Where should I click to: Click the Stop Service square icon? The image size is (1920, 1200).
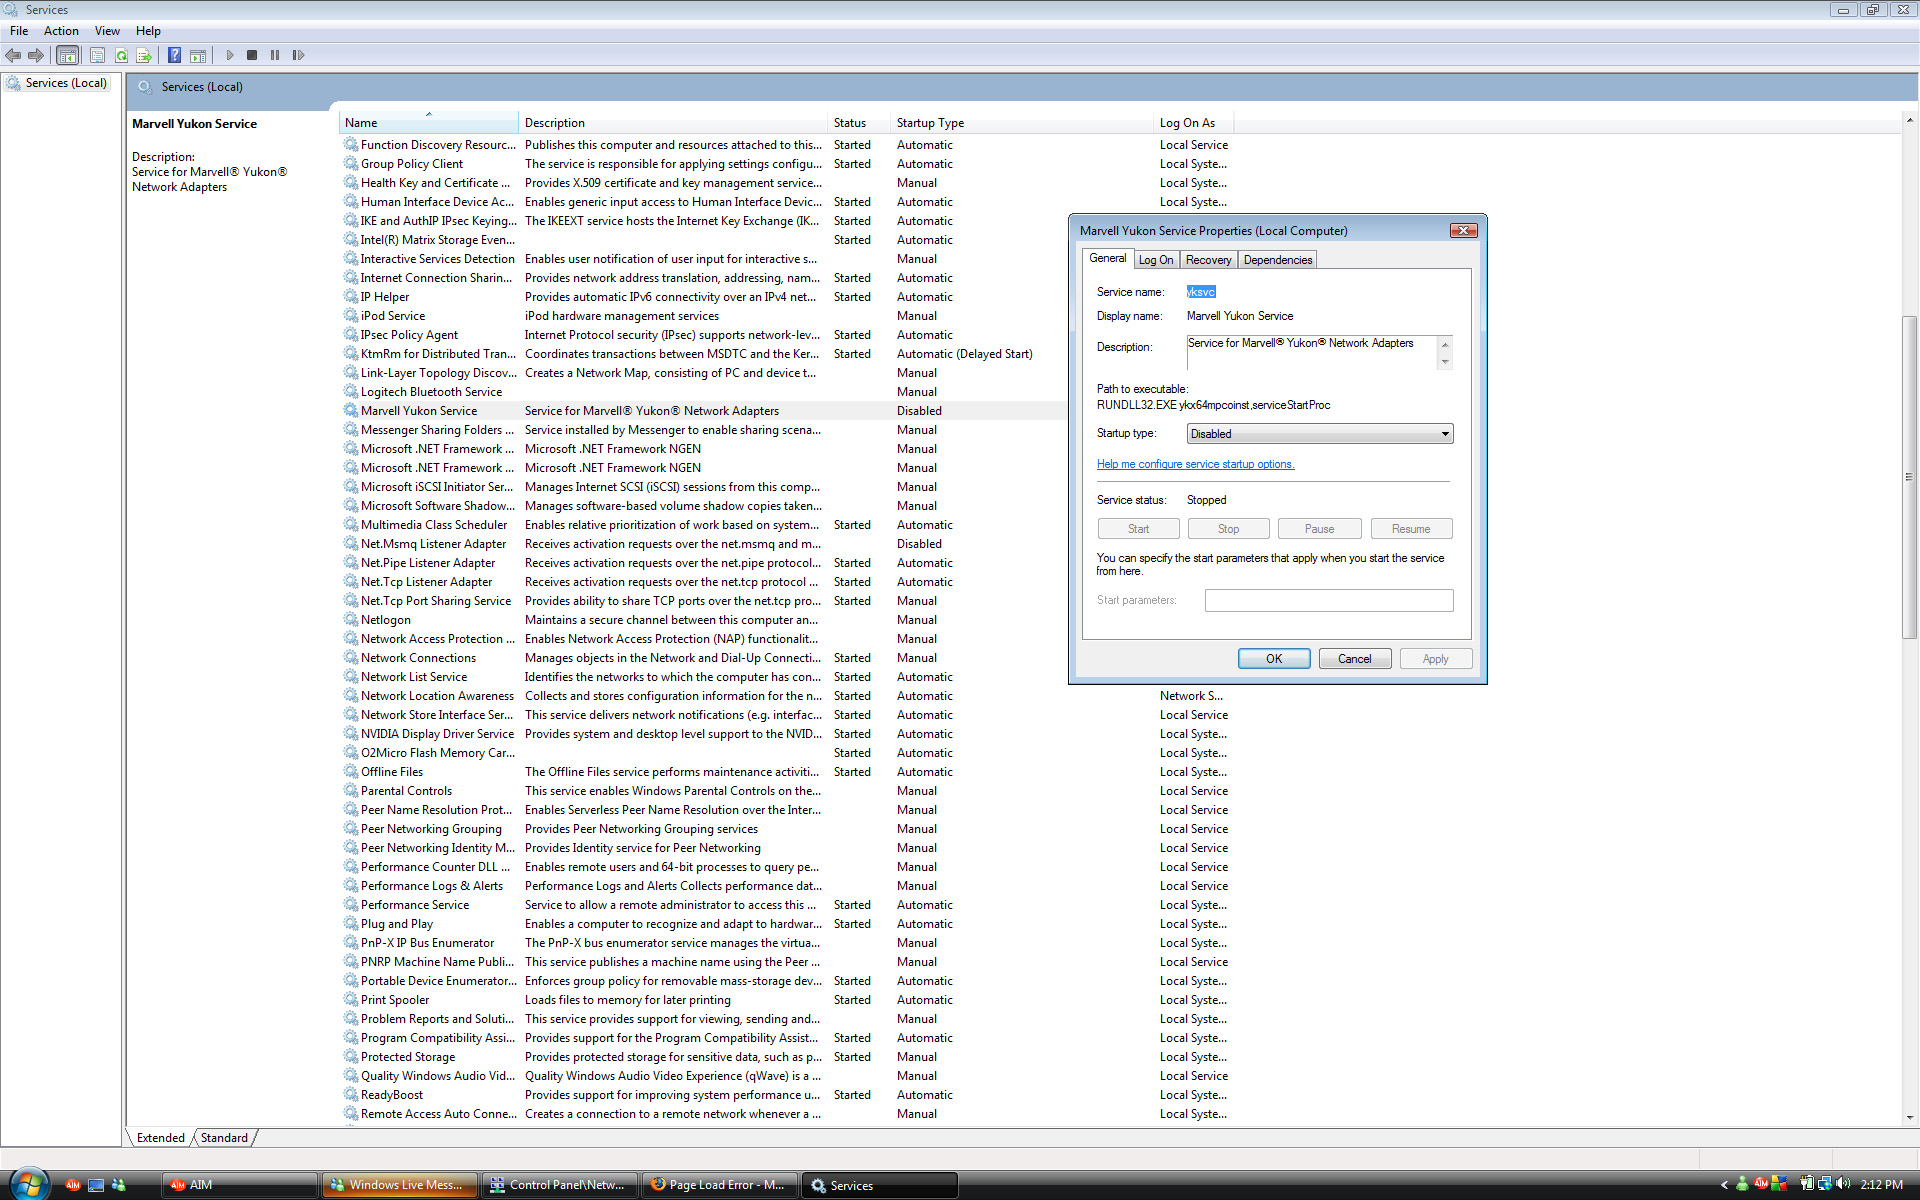tap(252, 55)
